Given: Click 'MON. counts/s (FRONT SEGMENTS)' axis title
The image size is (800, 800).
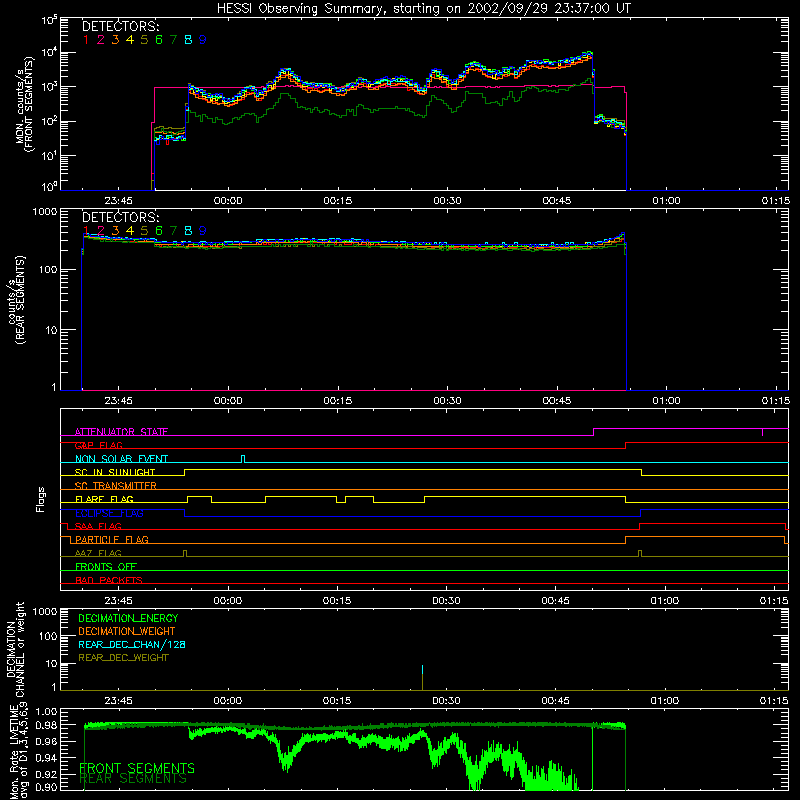Looking at the screenshot, I should tap(25, 104).
